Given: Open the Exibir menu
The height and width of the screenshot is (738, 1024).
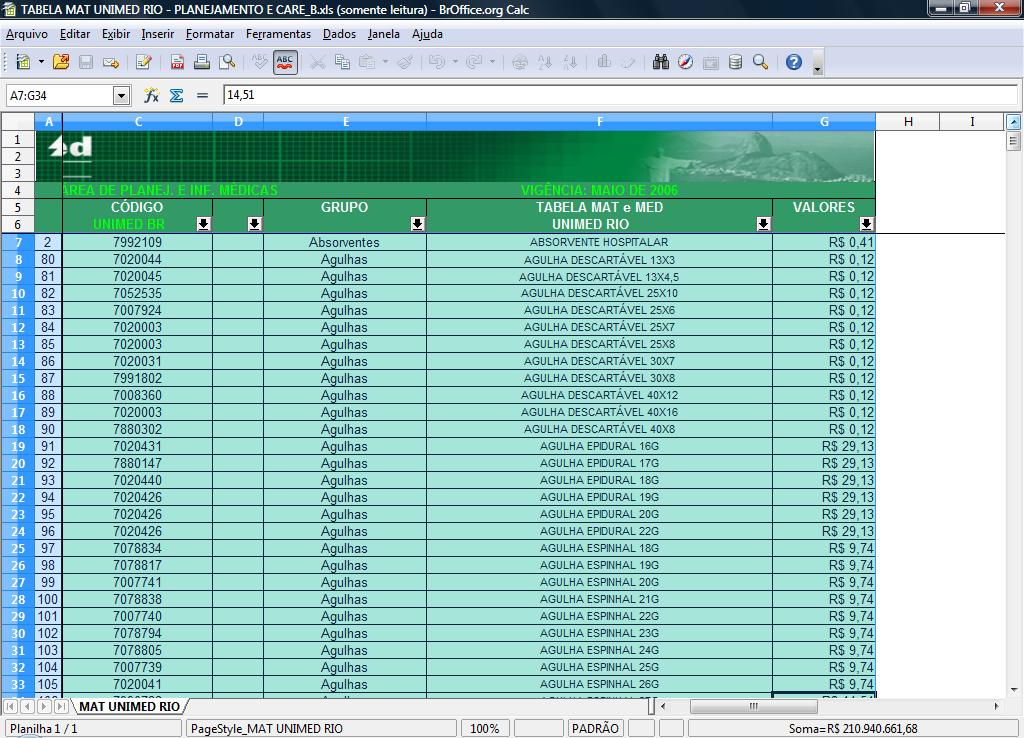Looking at the screenshot, I should (116, 34).
